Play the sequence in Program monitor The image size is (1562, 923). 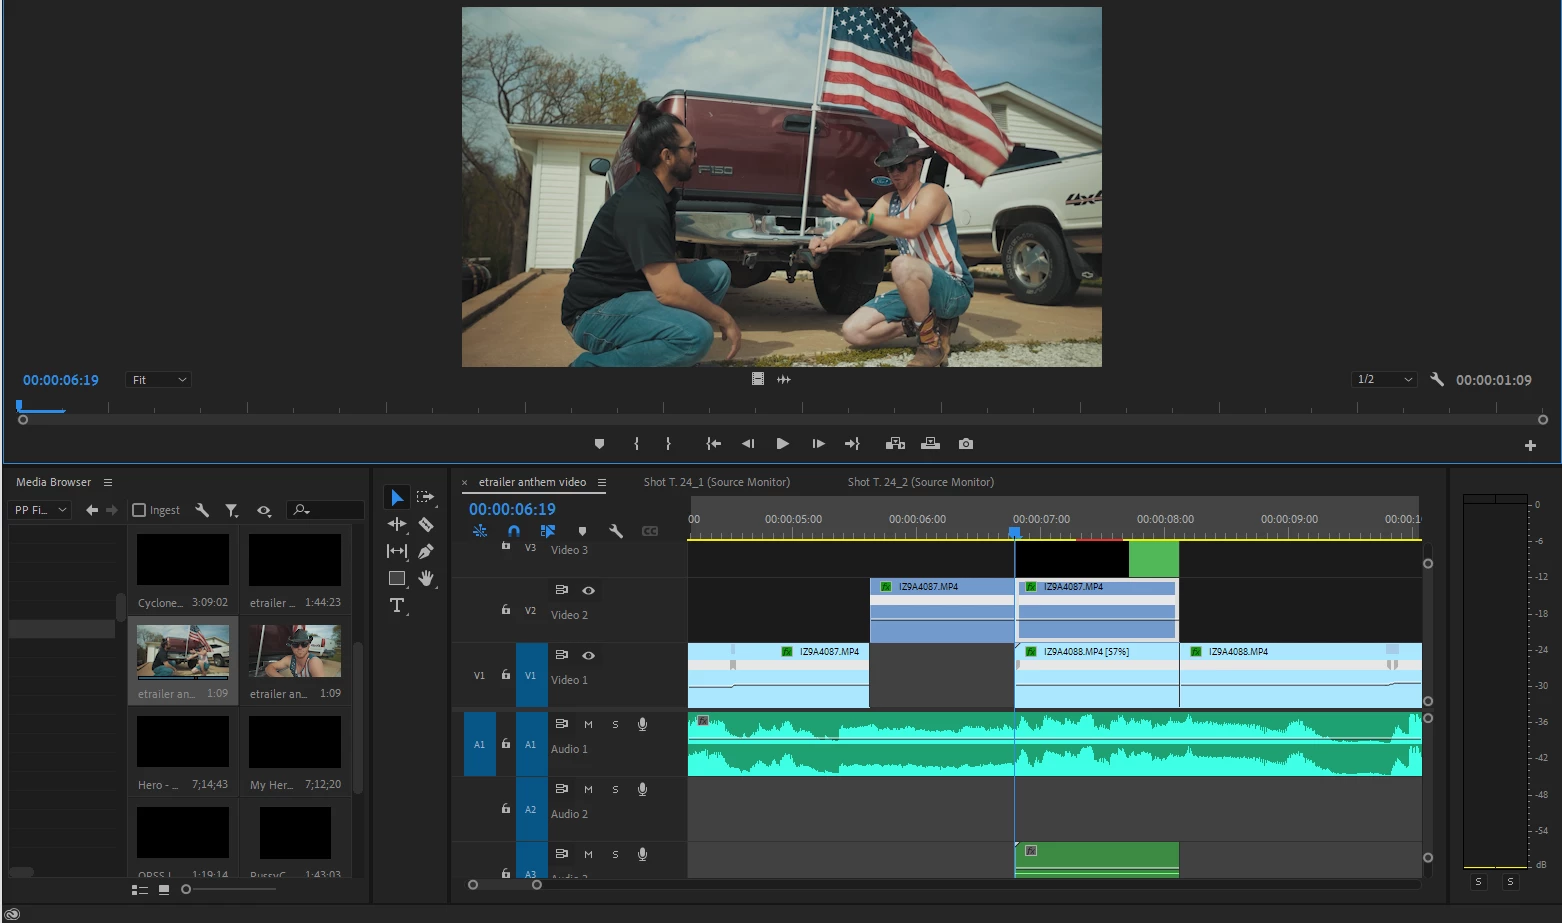[783, 444]
